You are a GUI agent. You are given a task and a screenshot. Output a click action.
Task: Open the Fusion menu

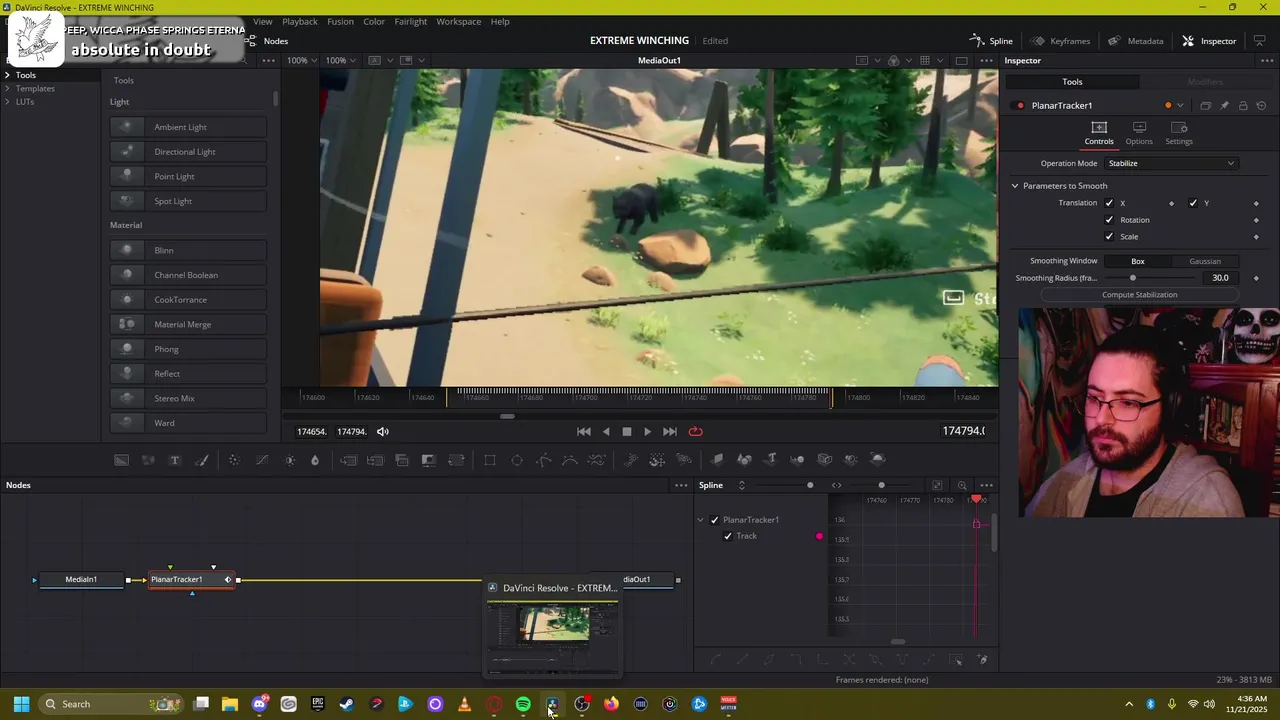(x=340, y=21)
